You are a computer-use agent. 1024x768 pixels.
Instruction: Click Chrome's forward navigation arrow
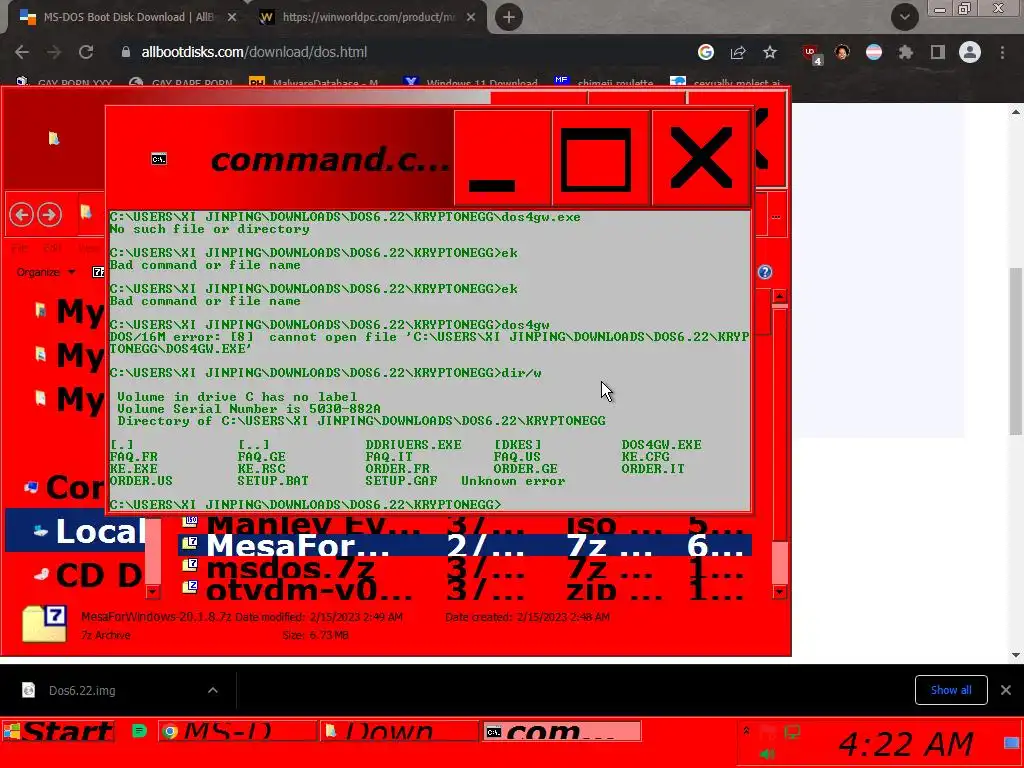pyautogui.click(x=54, y=52)
